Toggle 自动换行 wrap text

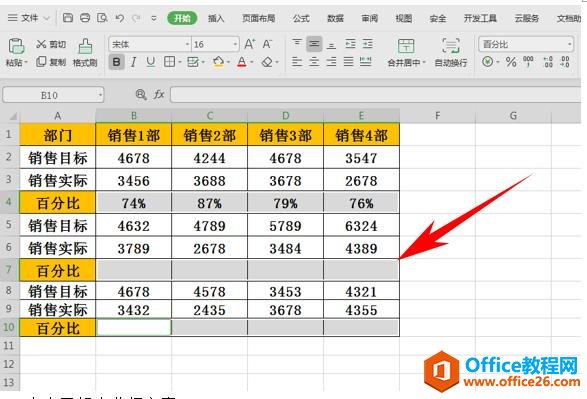(x=451, y=52)
